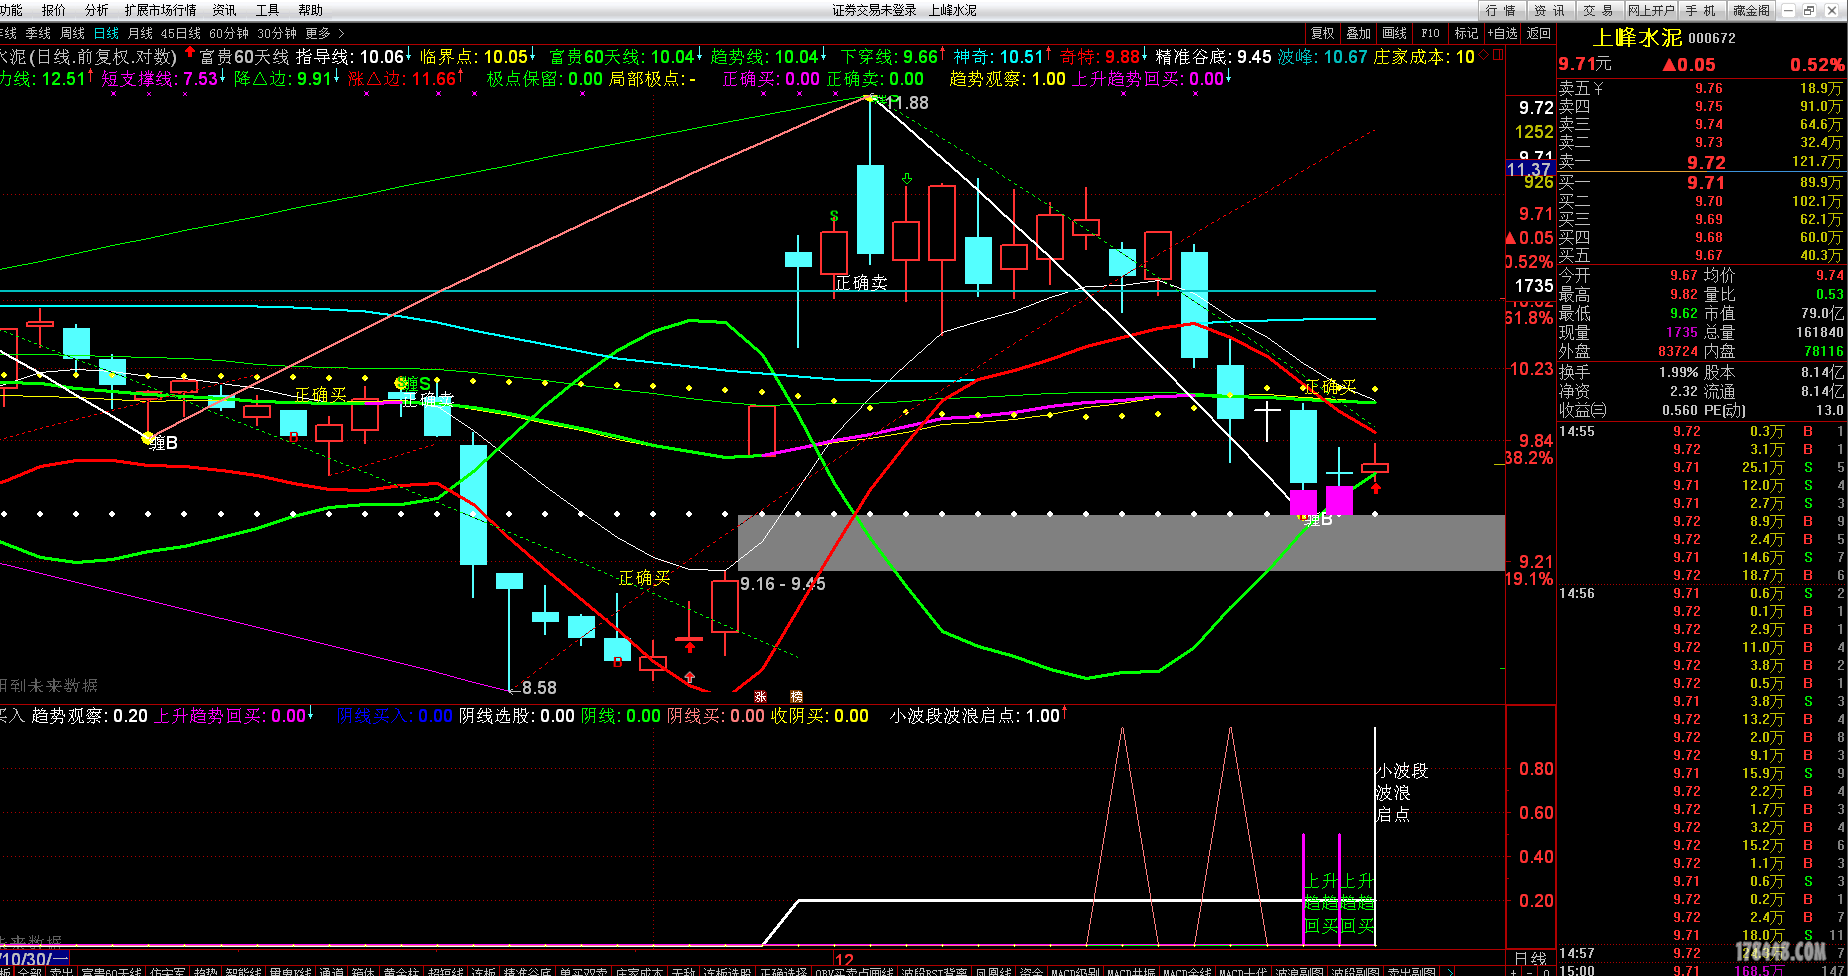This screenshot has height=976, width=1848.
Task: Select the 日线 period tab
Action: 106,33
